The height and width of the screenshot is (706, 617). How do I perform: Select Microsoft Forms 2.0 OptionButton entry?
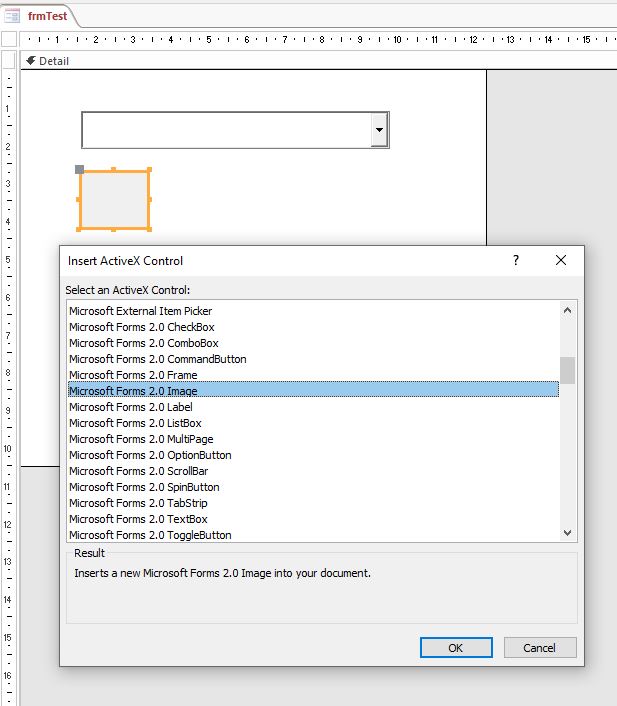tap(313, 455)
